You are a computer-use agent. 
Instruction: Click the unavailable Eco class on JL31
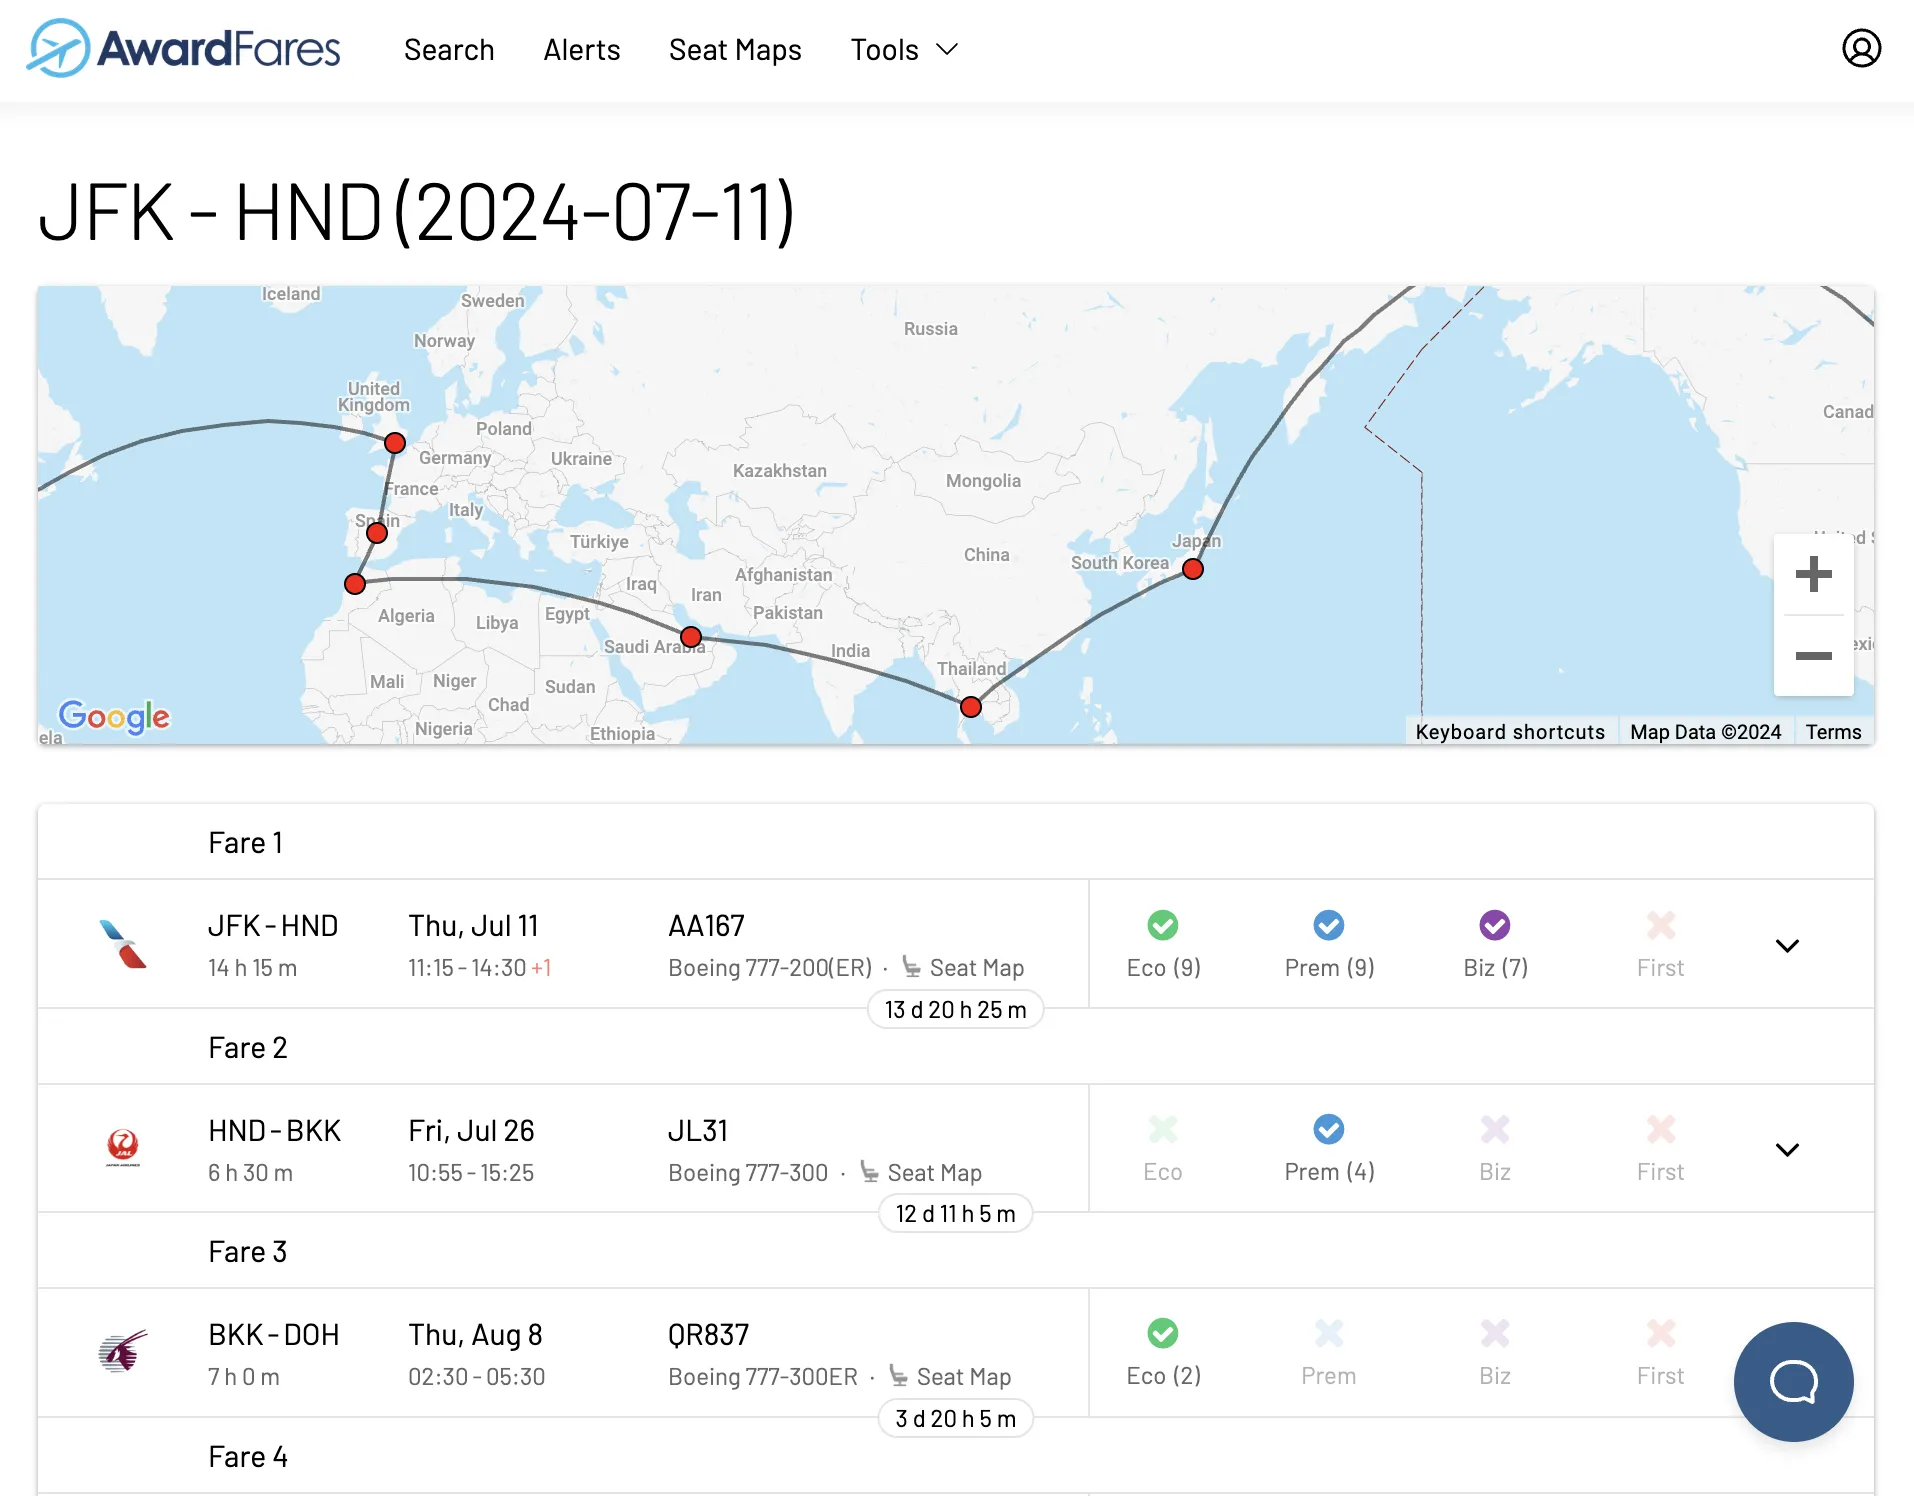point(1163,1148)
